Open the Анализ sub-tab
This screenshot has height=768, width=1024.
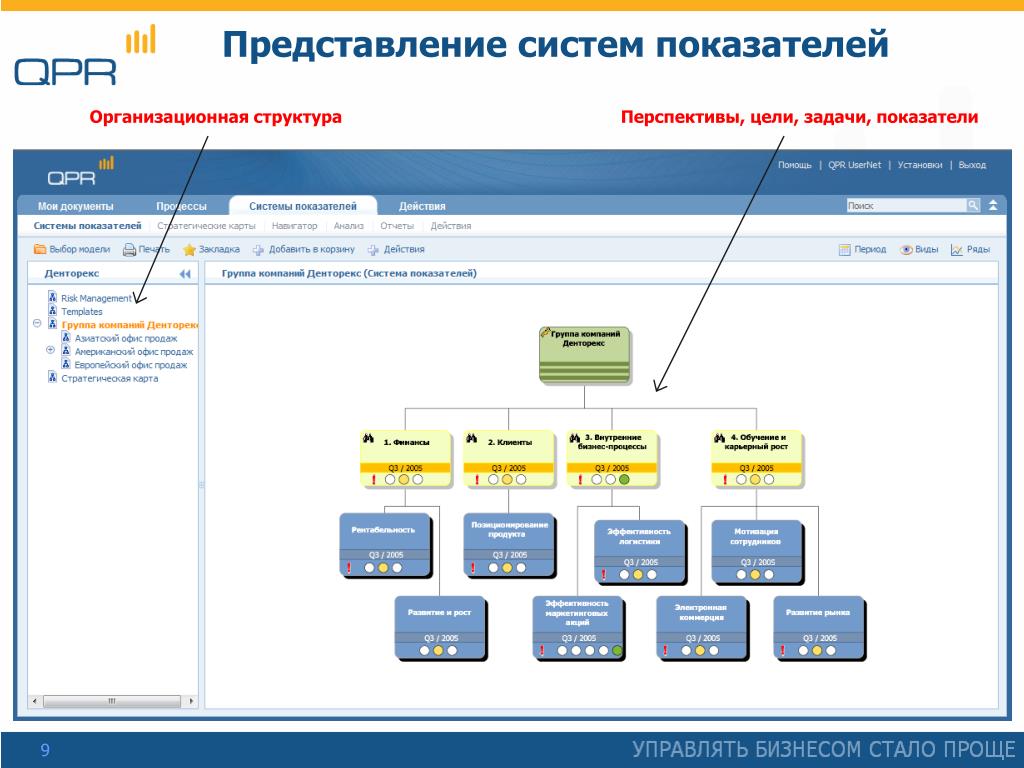(349, 226)
